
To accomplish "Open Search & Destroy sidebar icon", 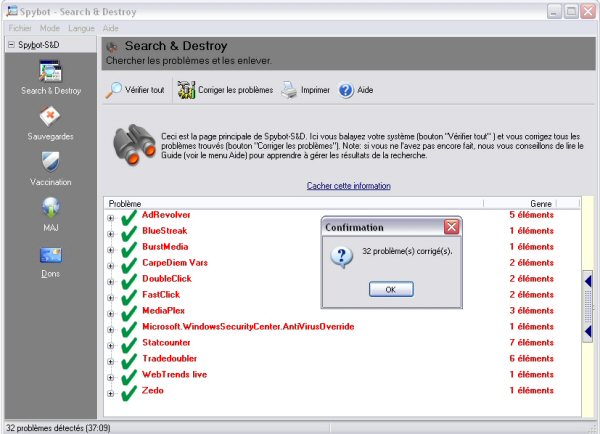I will 50,71.
